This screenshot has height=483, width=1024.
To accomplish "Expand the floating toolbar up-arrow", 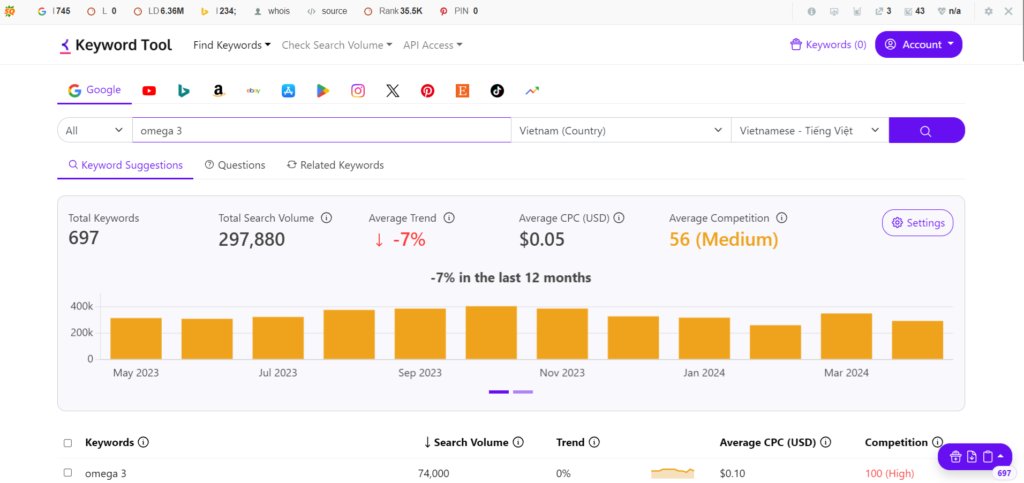I will point(1001,456).
